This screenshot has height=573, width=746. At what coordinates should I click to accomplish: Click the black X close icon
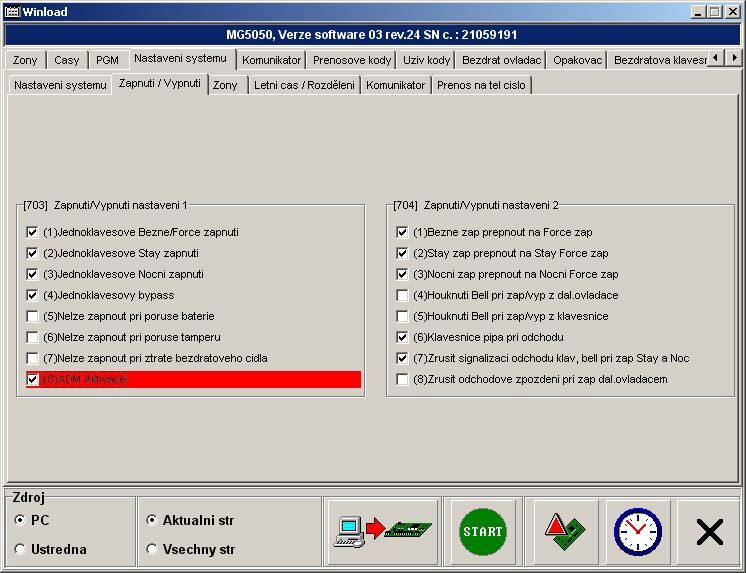[709, 532]
